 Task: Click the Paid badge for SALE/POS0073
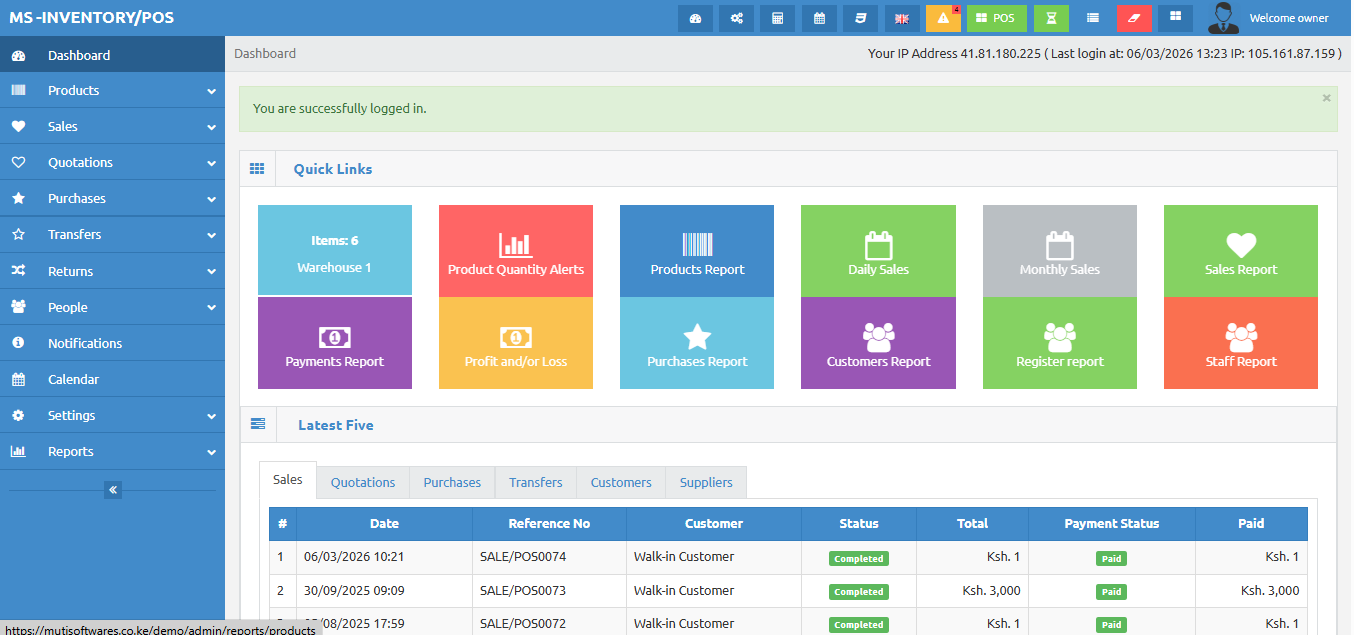(x=1111, y=592)
